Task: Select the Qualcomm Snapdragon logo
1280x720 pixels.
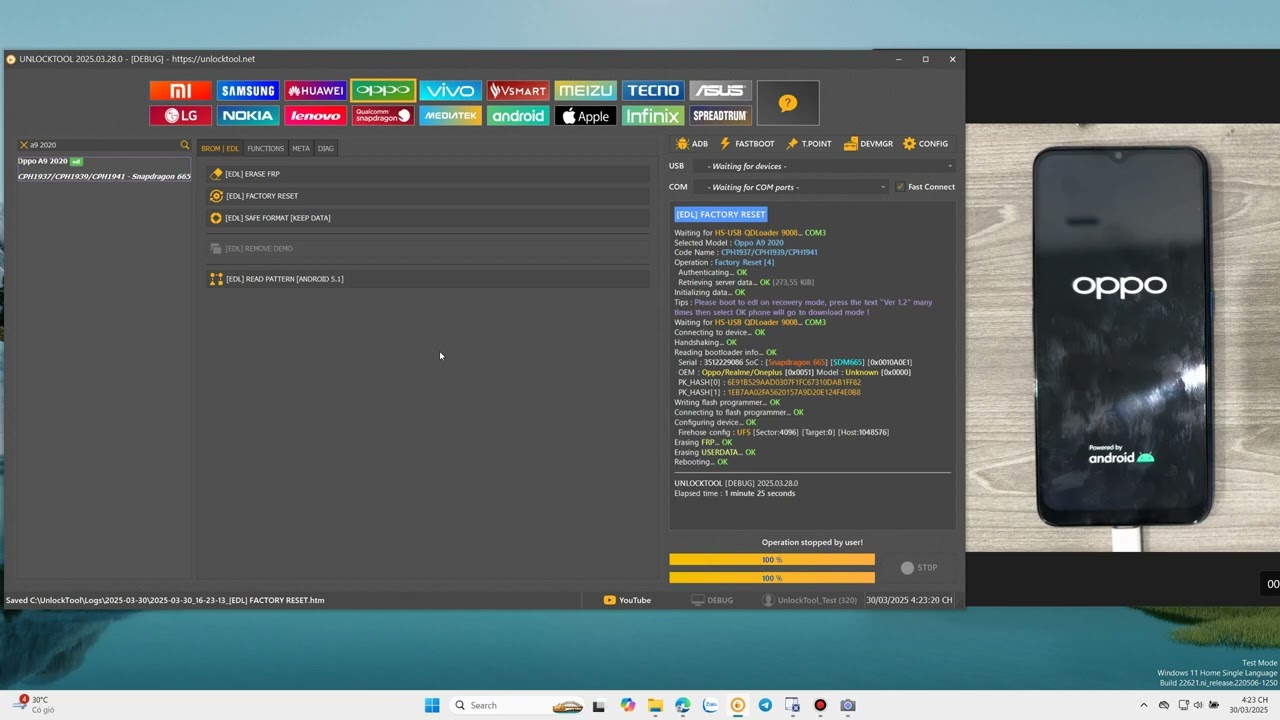Action: click(383, 116)
